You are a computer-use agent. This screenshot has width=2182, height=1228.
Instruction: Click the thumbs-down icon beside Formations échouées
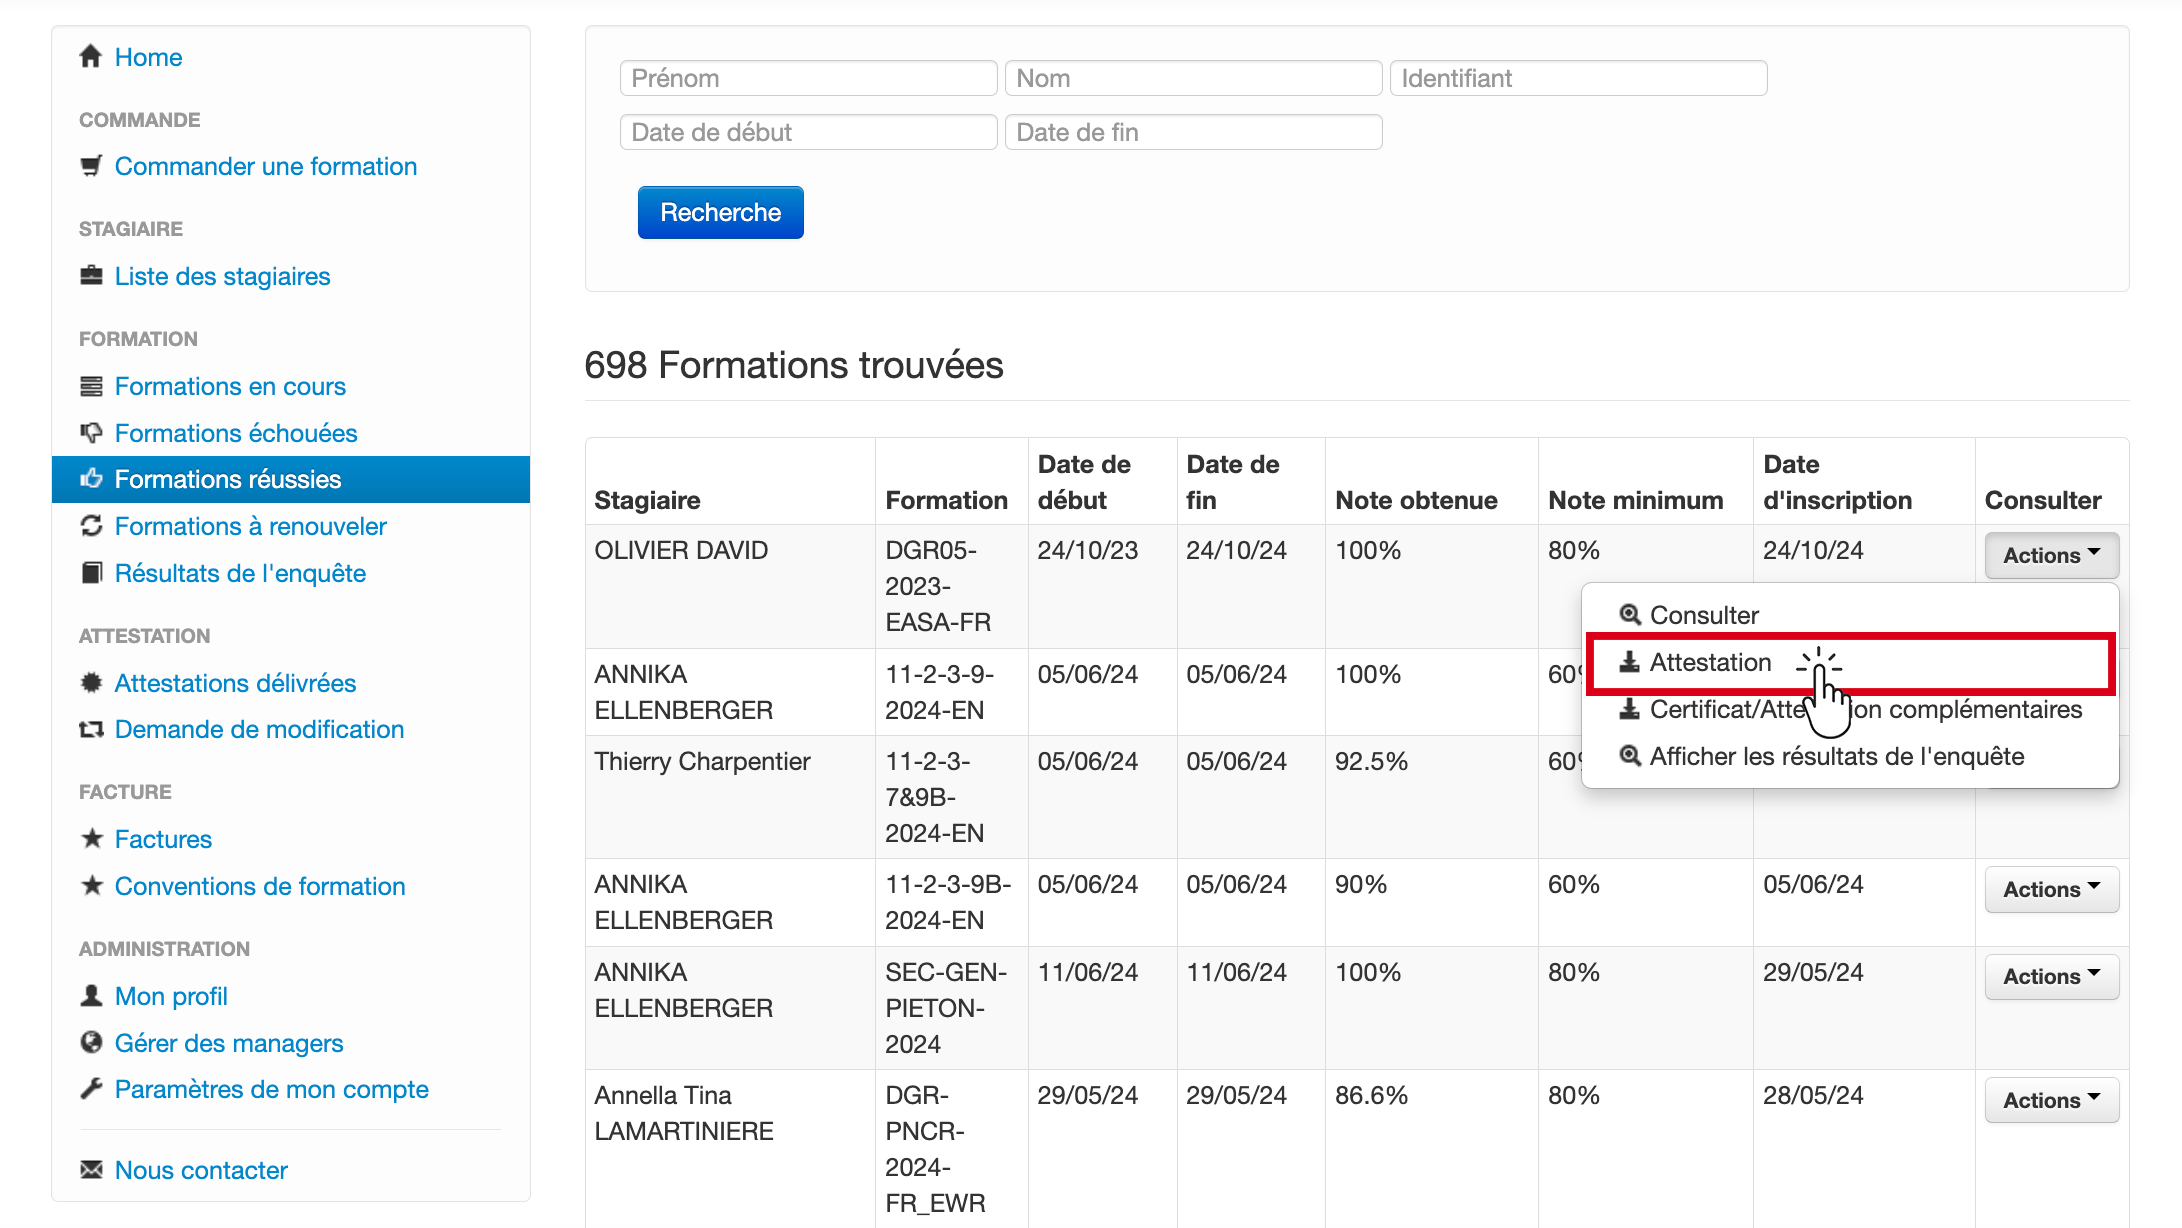click(x=91, y=432)
